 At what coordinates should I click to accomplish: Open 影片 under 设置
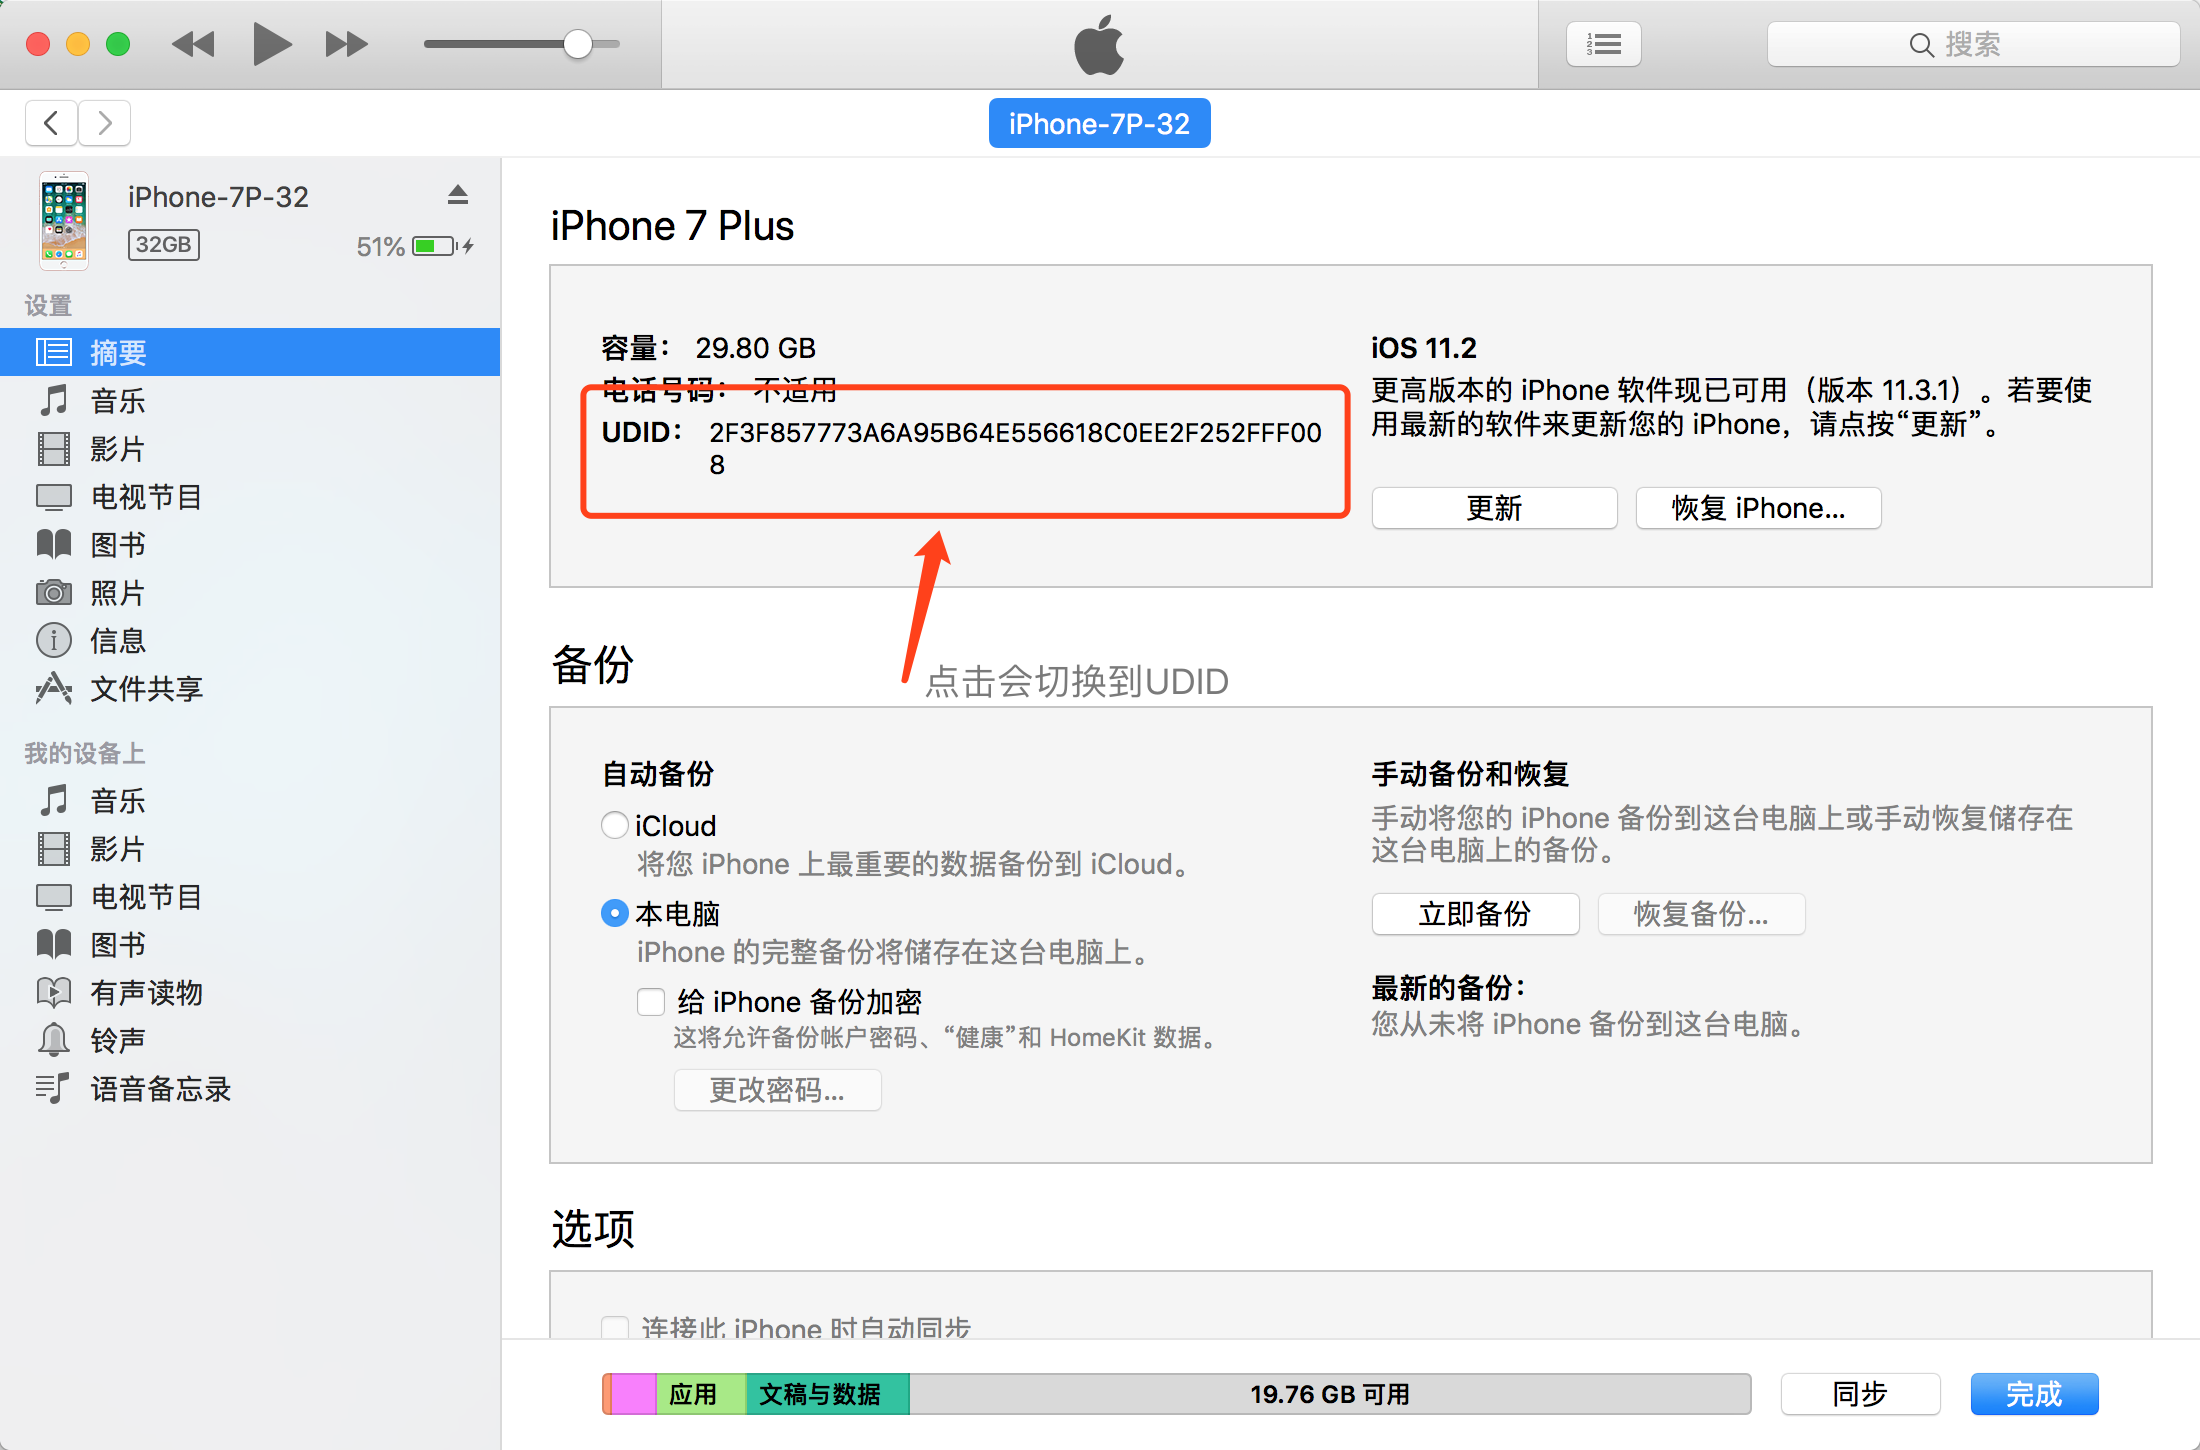pos(250,449)
